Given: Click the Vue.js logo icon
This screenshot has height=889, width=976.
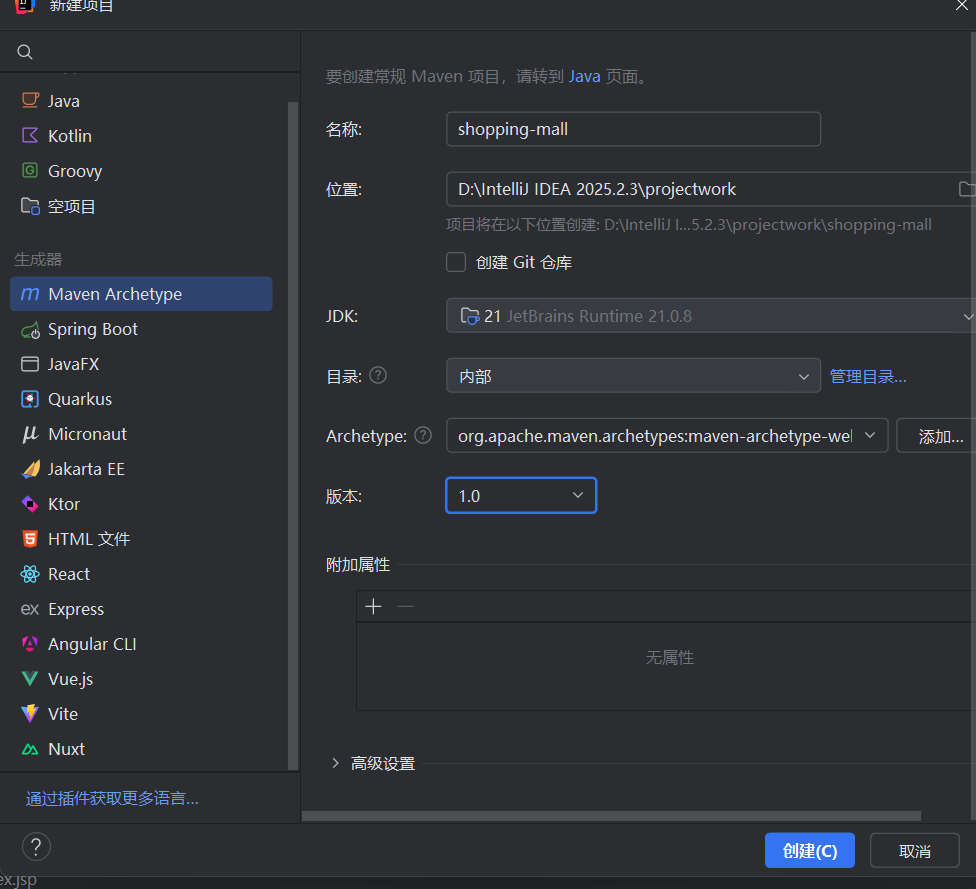Looking at the screenshot, I should pos(30,679).
